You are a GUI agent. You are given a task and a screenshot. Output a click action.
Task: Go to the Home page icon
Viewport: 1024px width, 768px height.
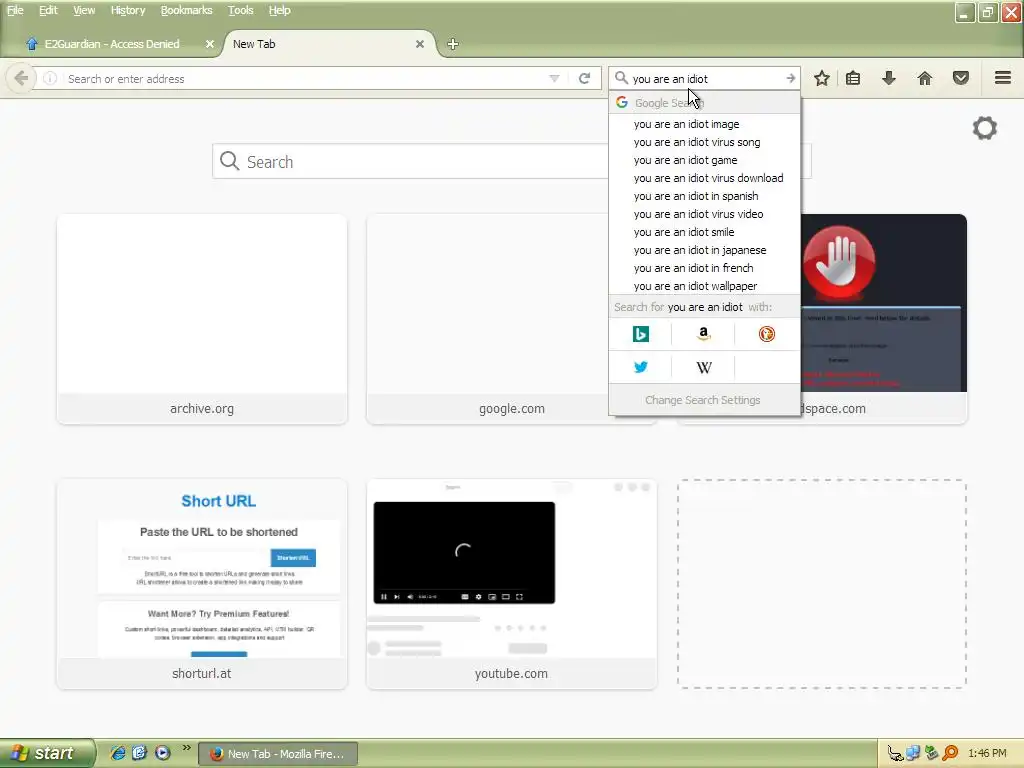click(925, 78)
